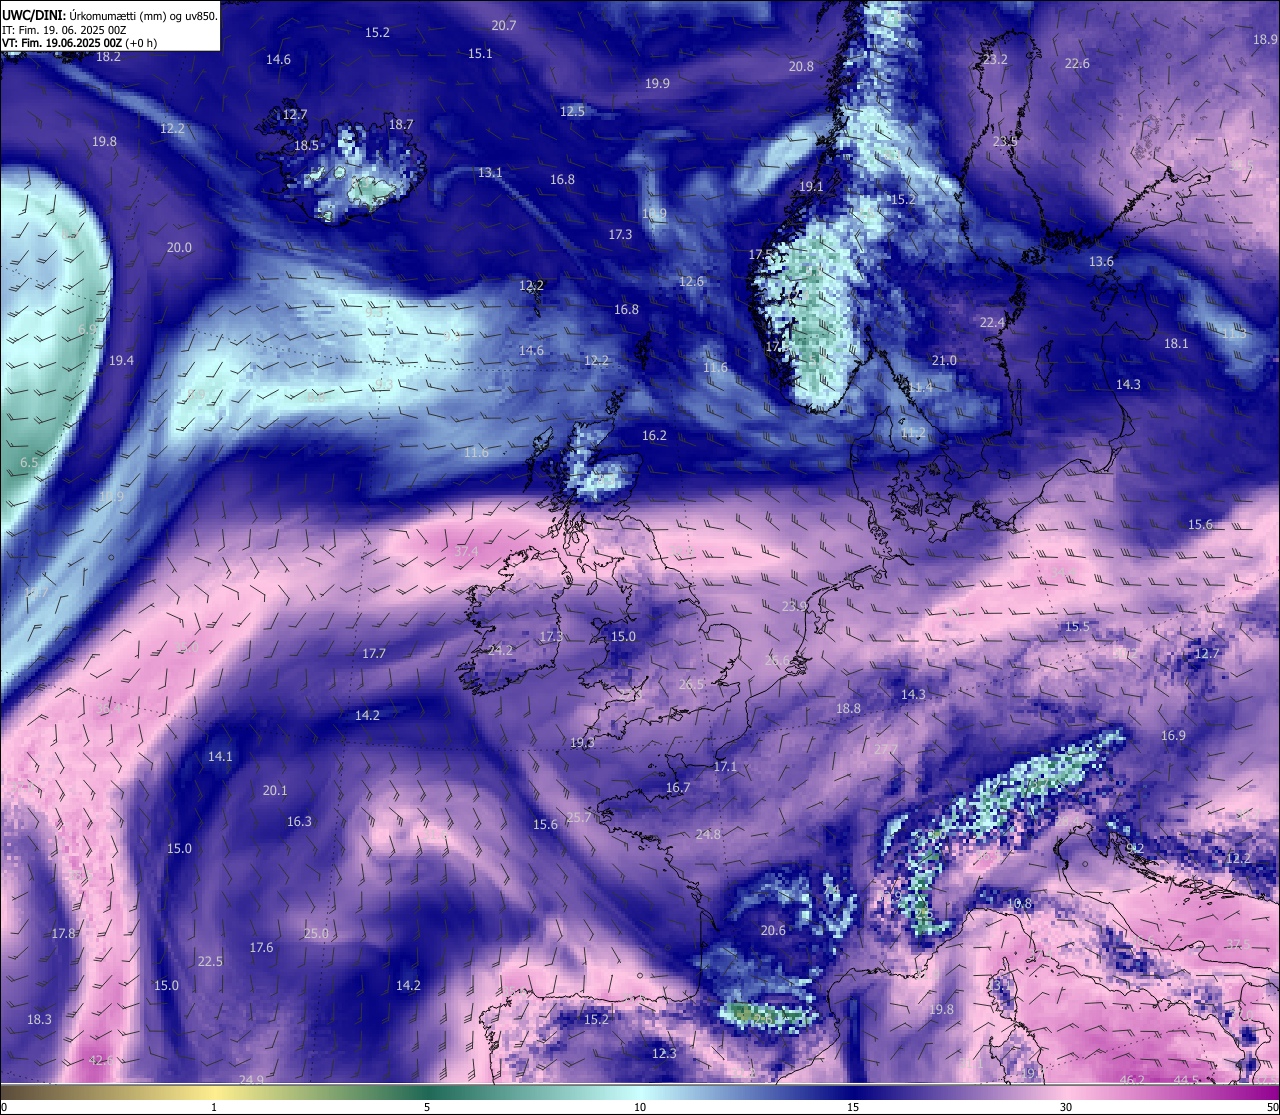Click the UWC/DINI Úrkomumætti title text
This screenshot has width=1280, height=1115.
pos(109,15)
